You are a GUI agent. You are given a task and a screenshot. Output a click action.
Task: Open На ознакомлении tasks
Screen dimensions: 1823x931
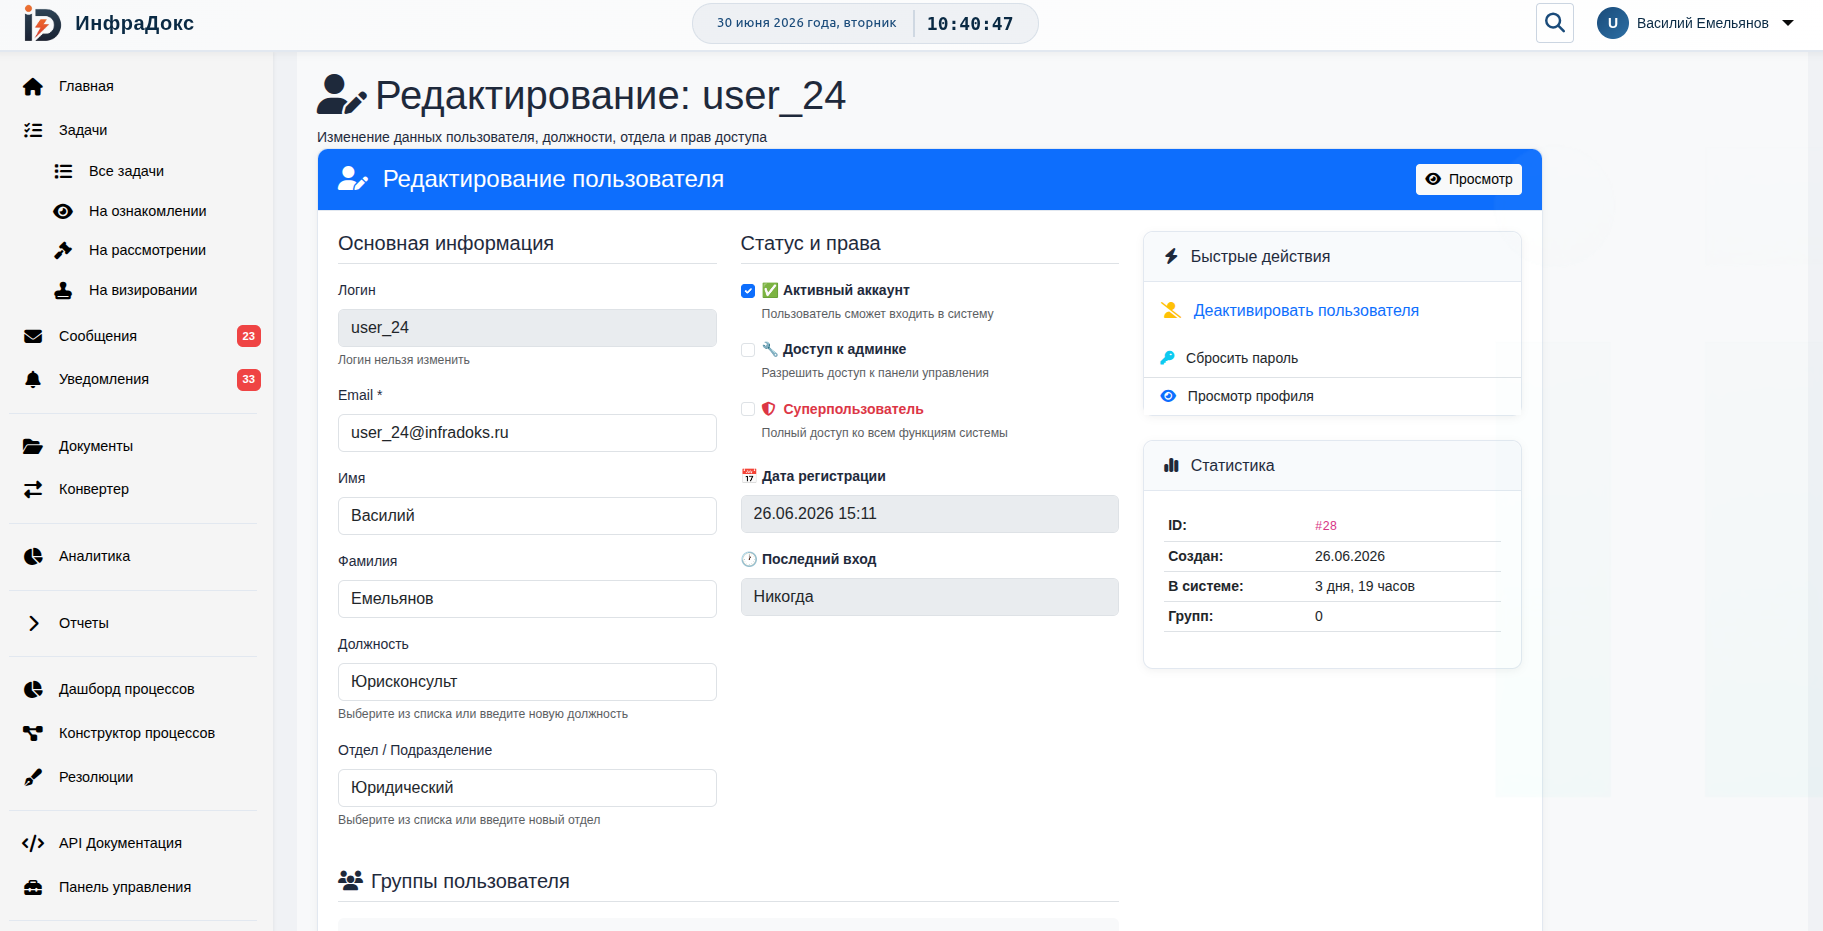click(x=147, y=211)
